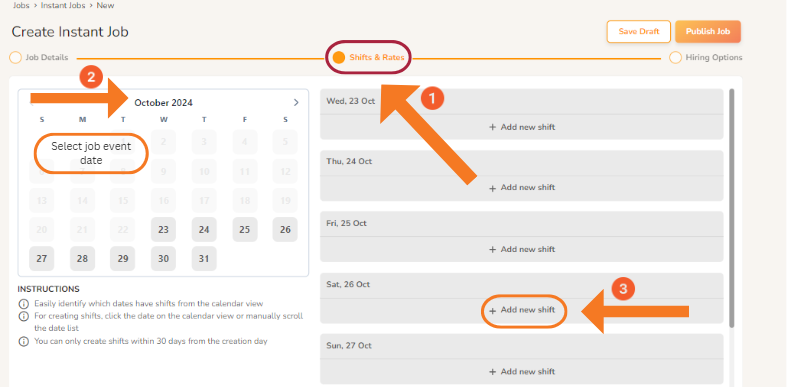The height and width of the screenshot is (387, 792).
Task: Add new shift for Sat, 26 Oct
Action: [x=522, y=310]
